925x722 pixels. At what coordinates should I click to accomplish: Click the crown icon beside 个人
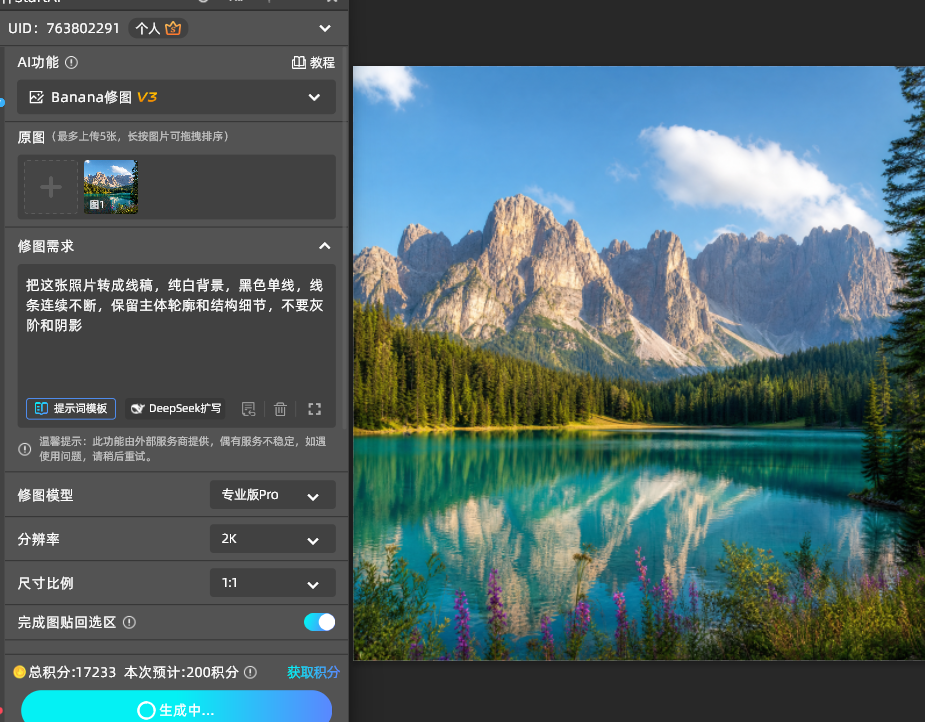click(x=173, y=28)
